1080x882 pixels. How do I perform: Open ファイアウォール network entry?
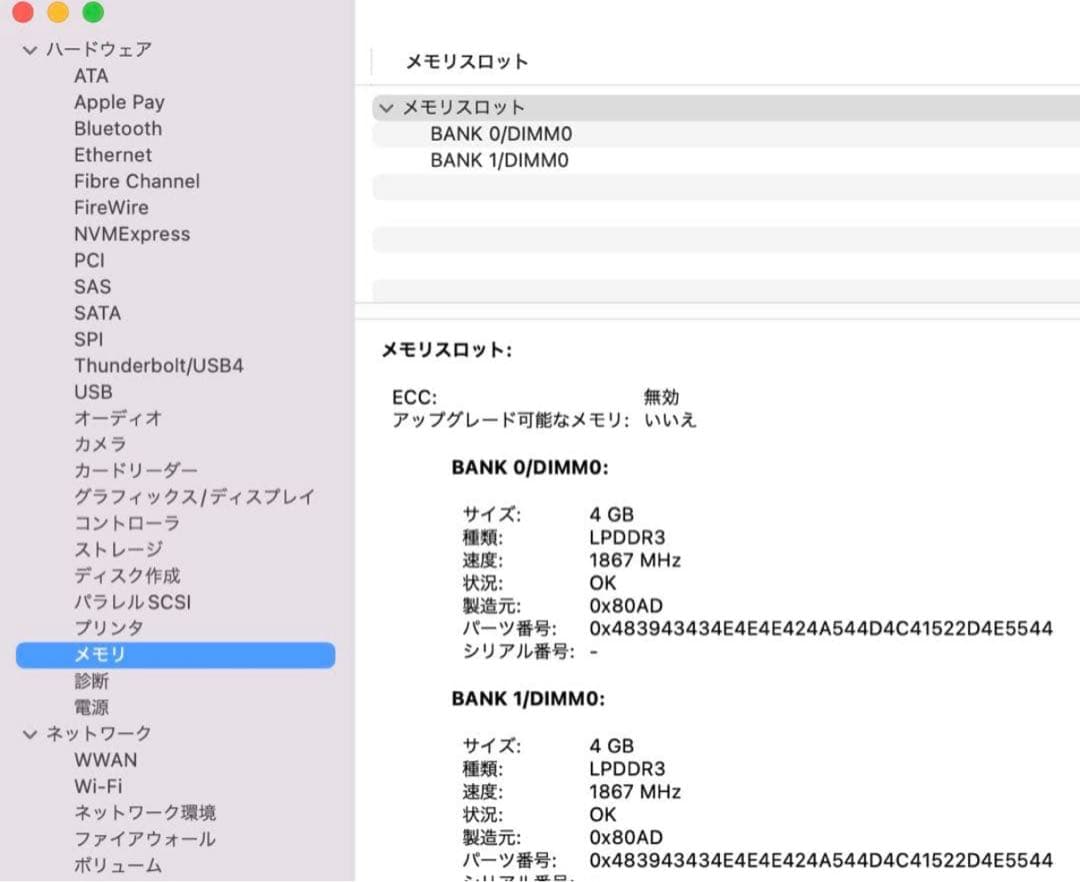[144, 839]
